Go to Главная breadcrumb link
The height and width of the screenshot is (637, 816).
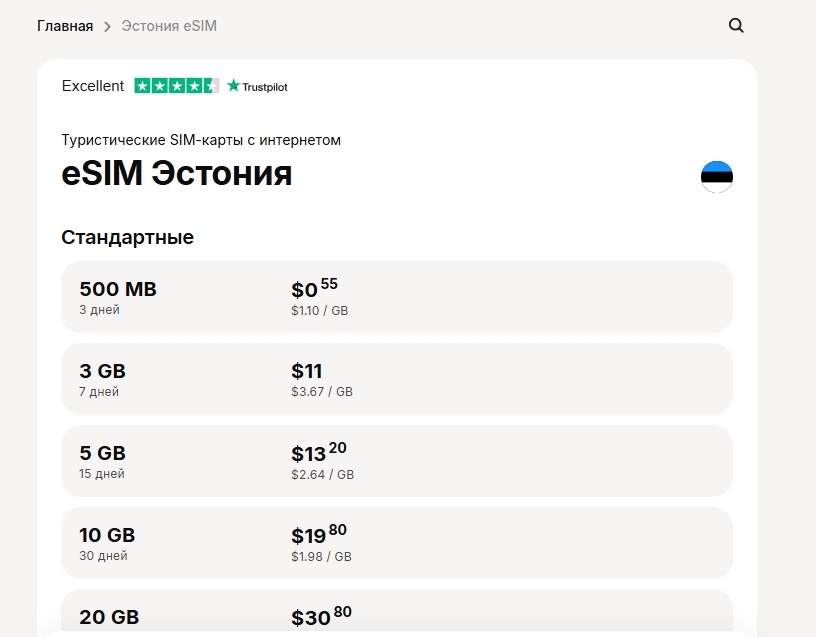point(65,26)
